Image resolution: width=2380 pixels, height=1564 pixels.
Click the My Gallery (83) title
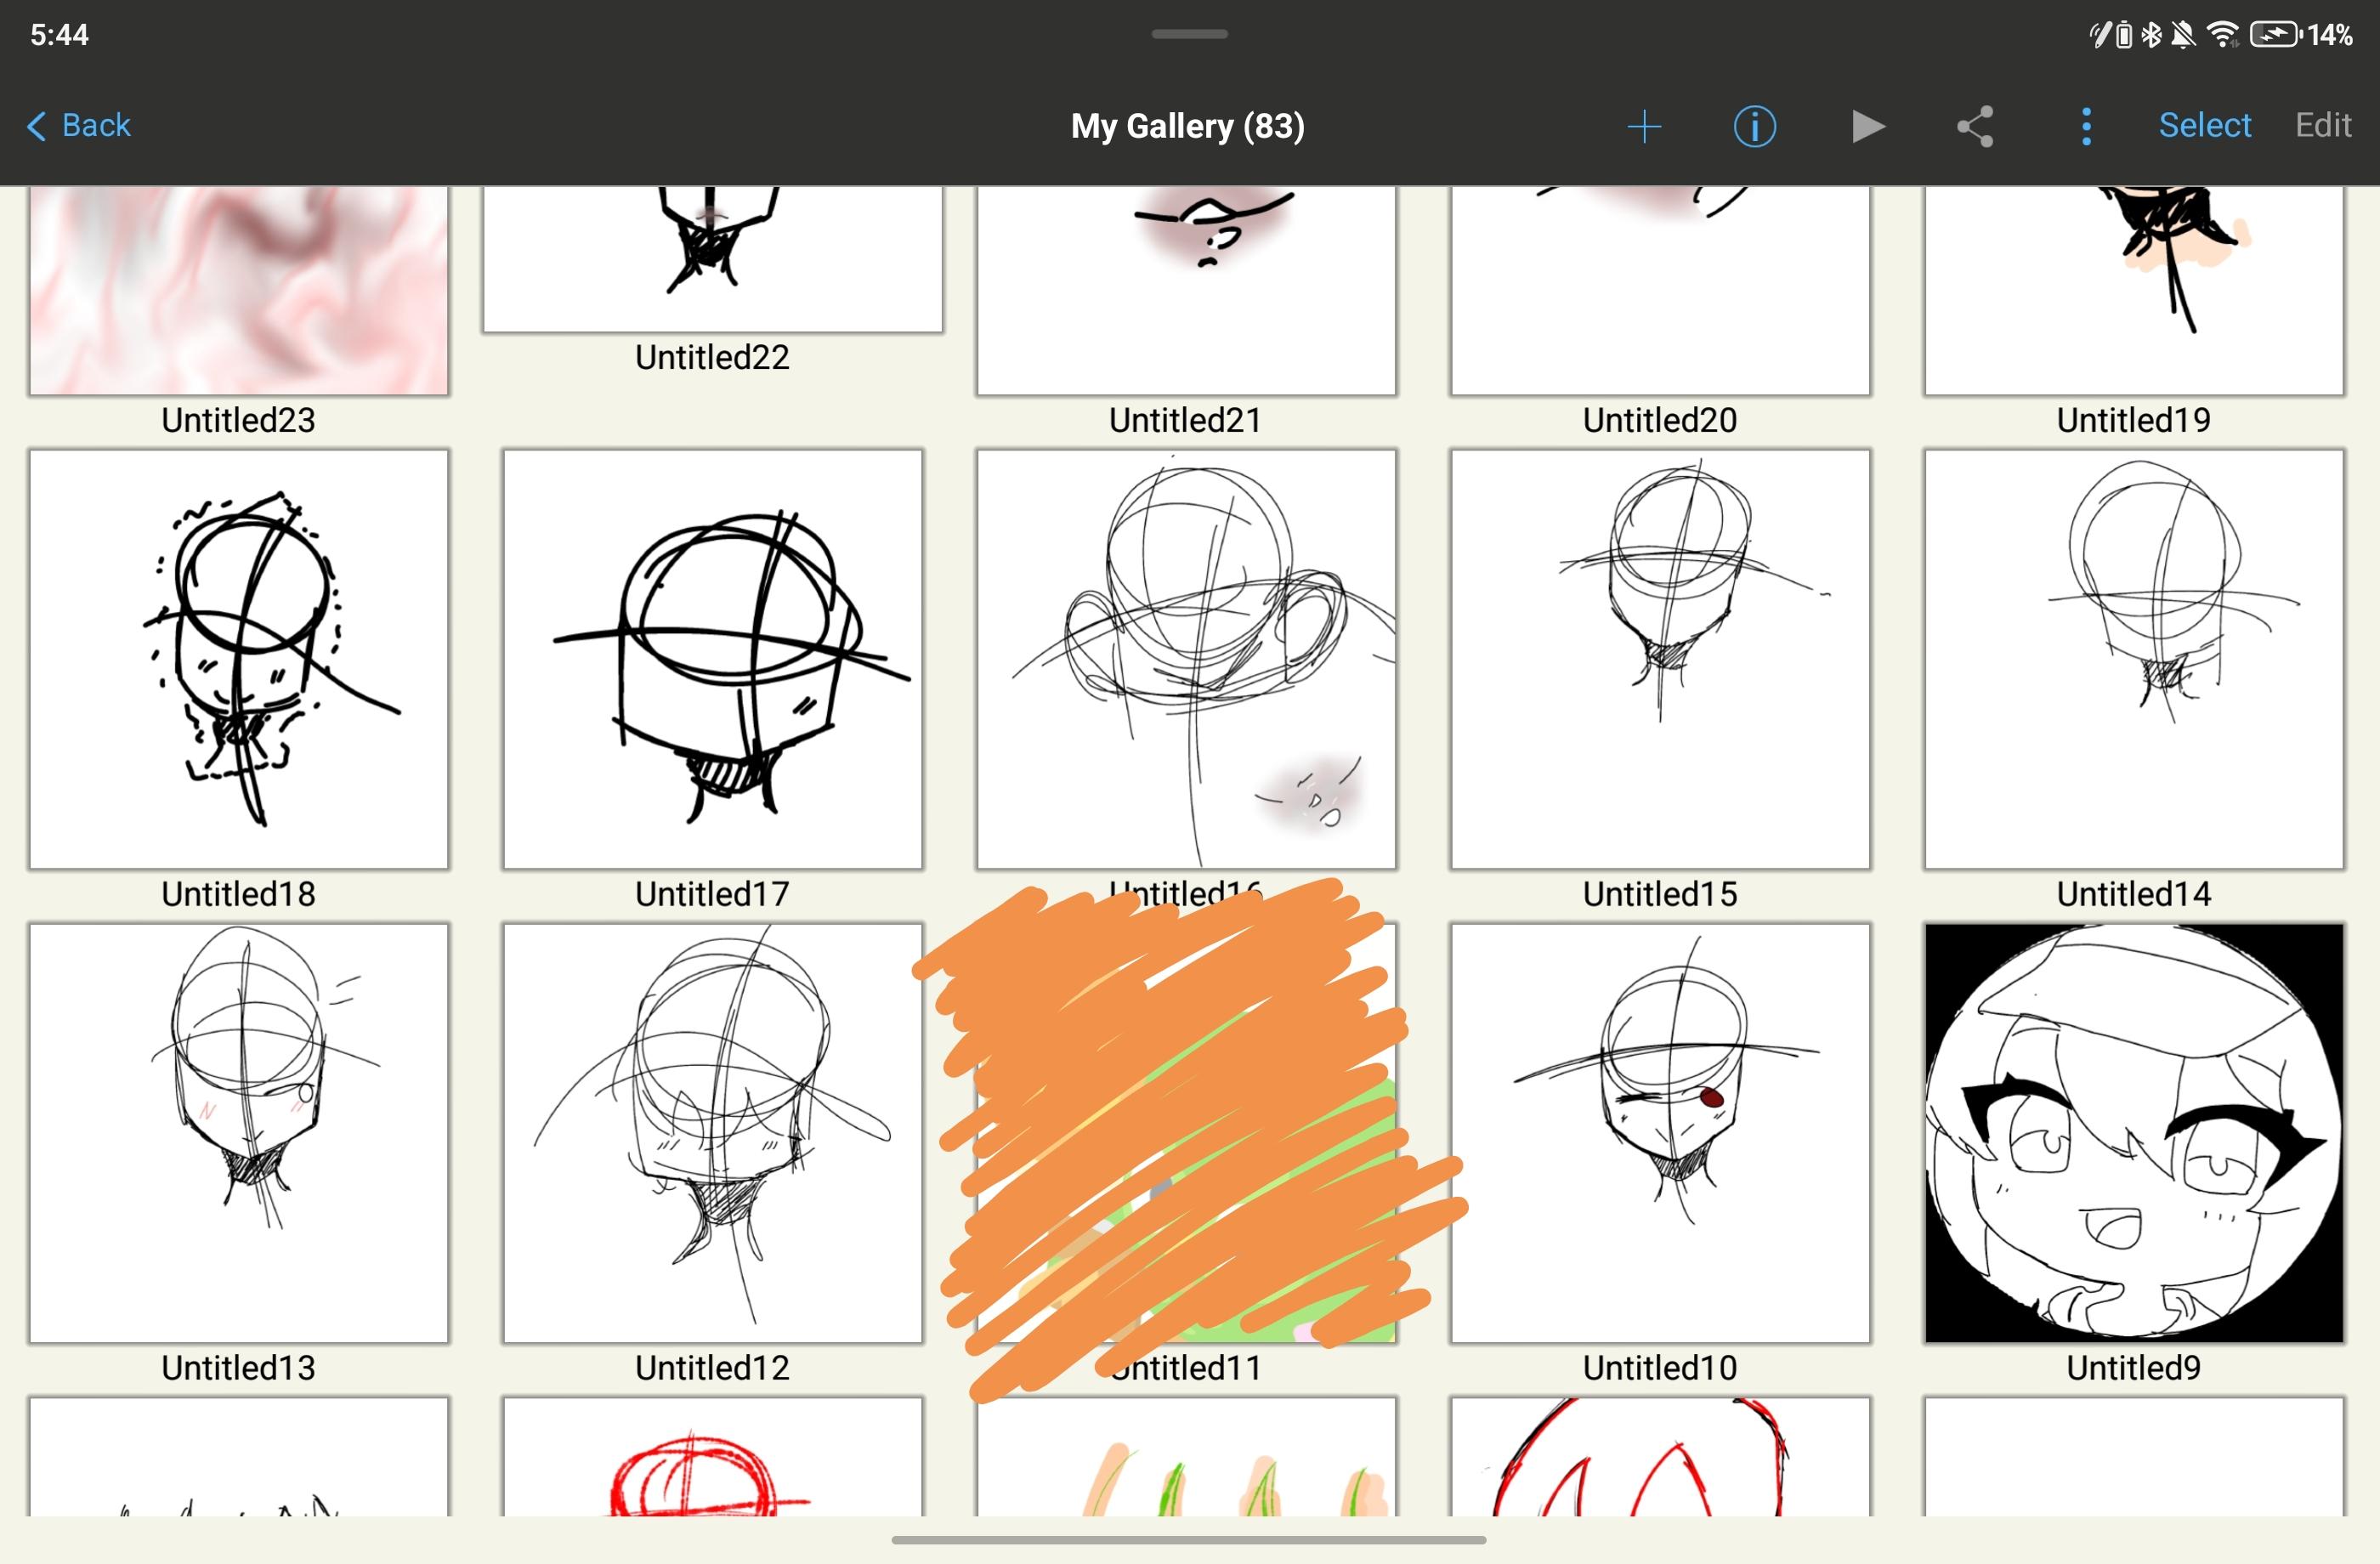(x=1188, y=126)
